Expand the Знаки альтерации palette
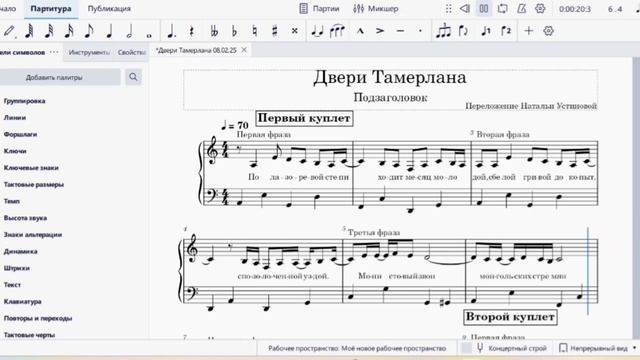The image size is (640, 360). click(x=33, y=235)
